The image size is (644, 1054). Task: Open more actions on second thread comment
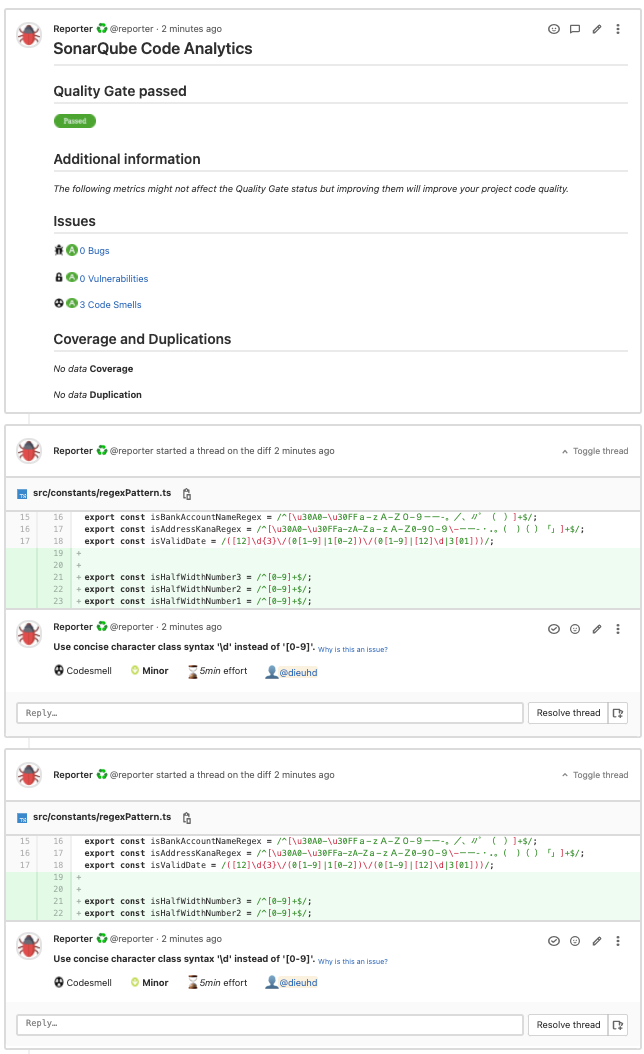[618, 941]
